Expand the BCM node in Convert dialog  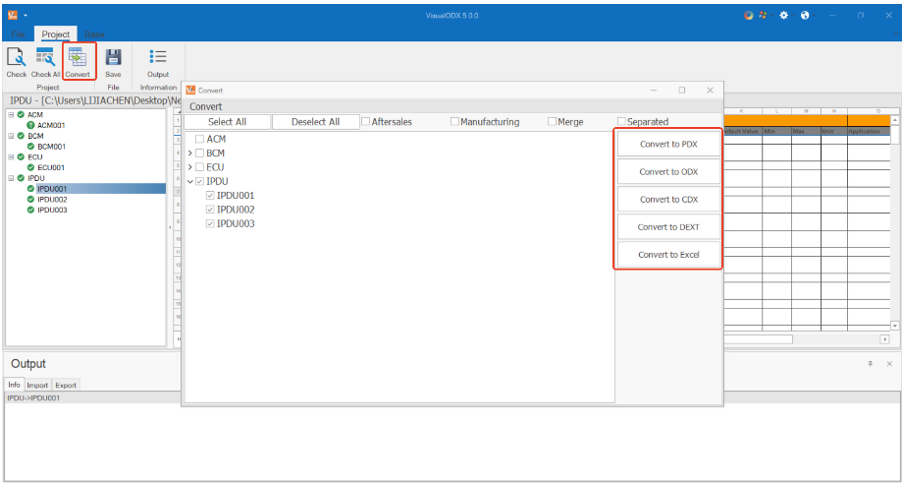(190, 153)
